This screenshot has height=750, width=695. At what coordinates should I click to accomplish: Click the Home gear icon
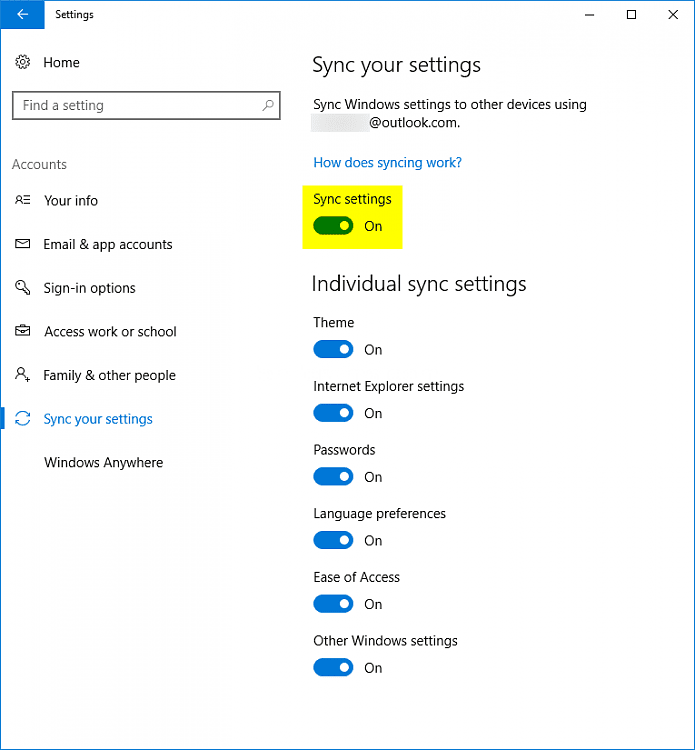click(x=22, y=62)
